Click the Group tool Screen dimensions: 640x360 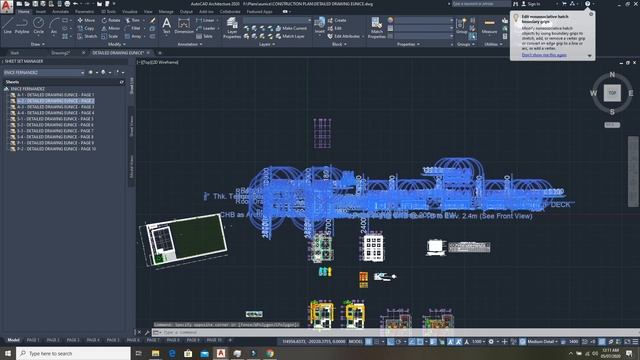click(462, 25)
